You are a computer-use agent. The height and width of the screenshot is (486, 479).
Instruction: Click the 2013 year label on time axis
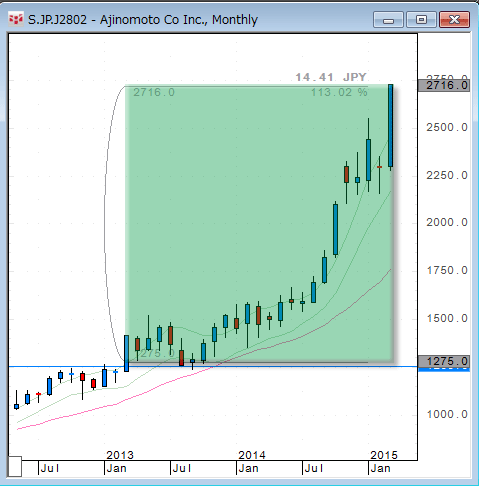point(120,455)
